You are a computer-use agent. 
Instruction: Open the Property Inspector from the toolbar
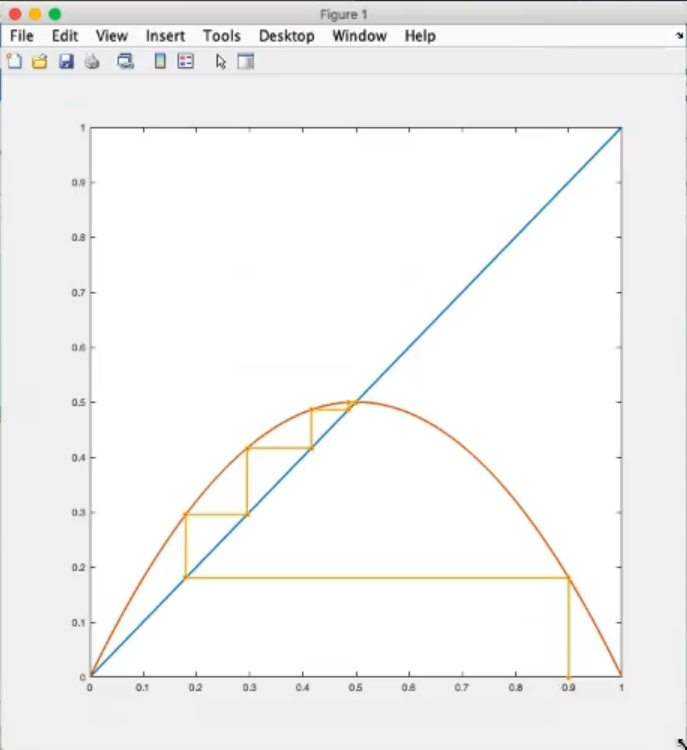(x=246, y=62)
